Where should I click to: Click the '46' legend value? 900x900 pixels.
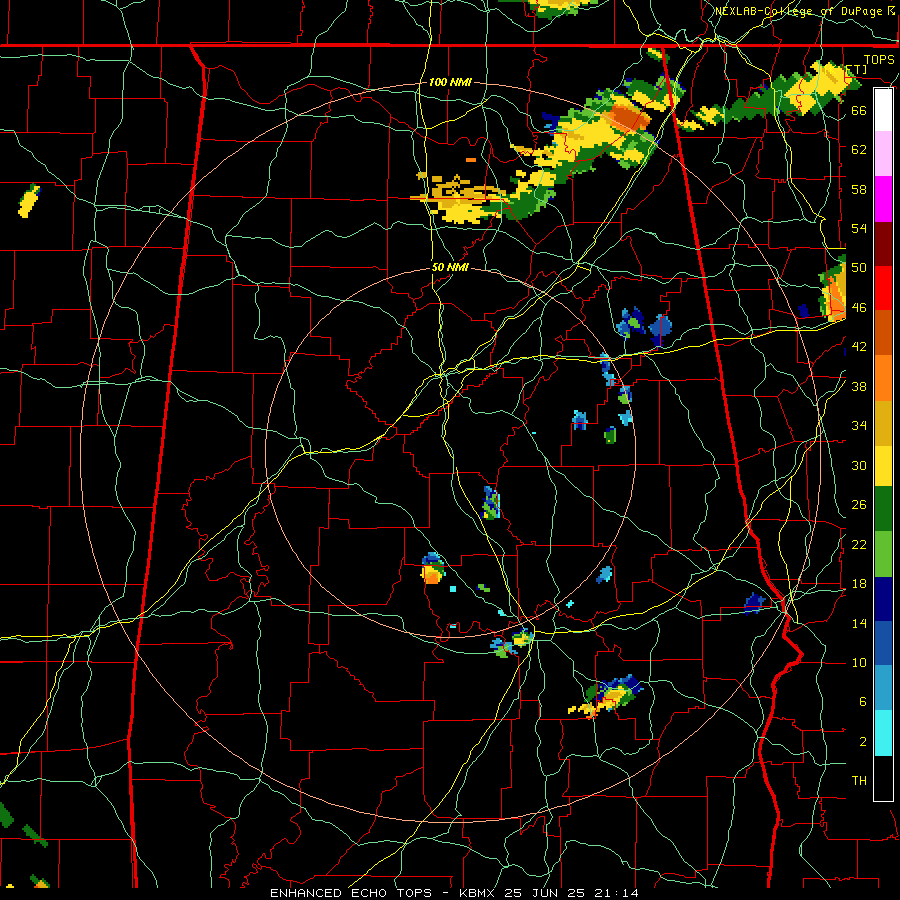coord(859,307)
